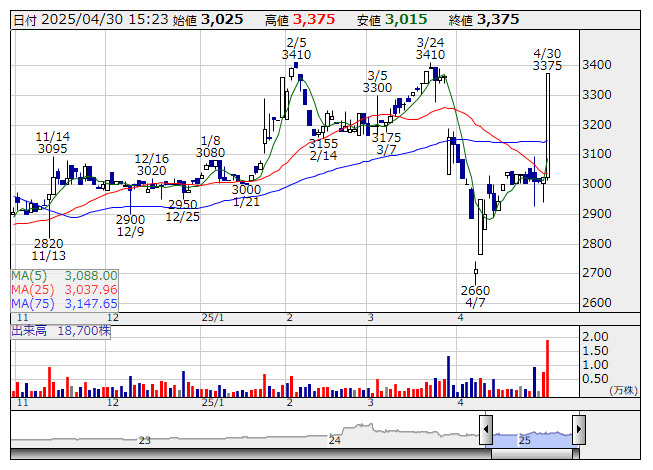Click the 2/5 3410 high label
The height and width of the screenshot is (470, 653).
(x=296, y=49)
